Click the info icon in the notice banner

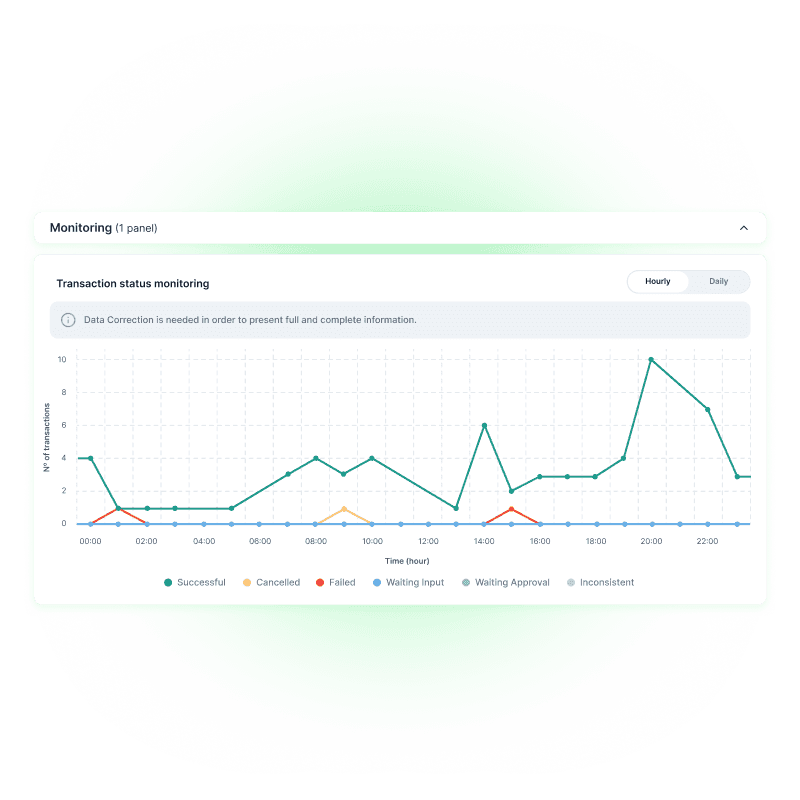(67, 319)
